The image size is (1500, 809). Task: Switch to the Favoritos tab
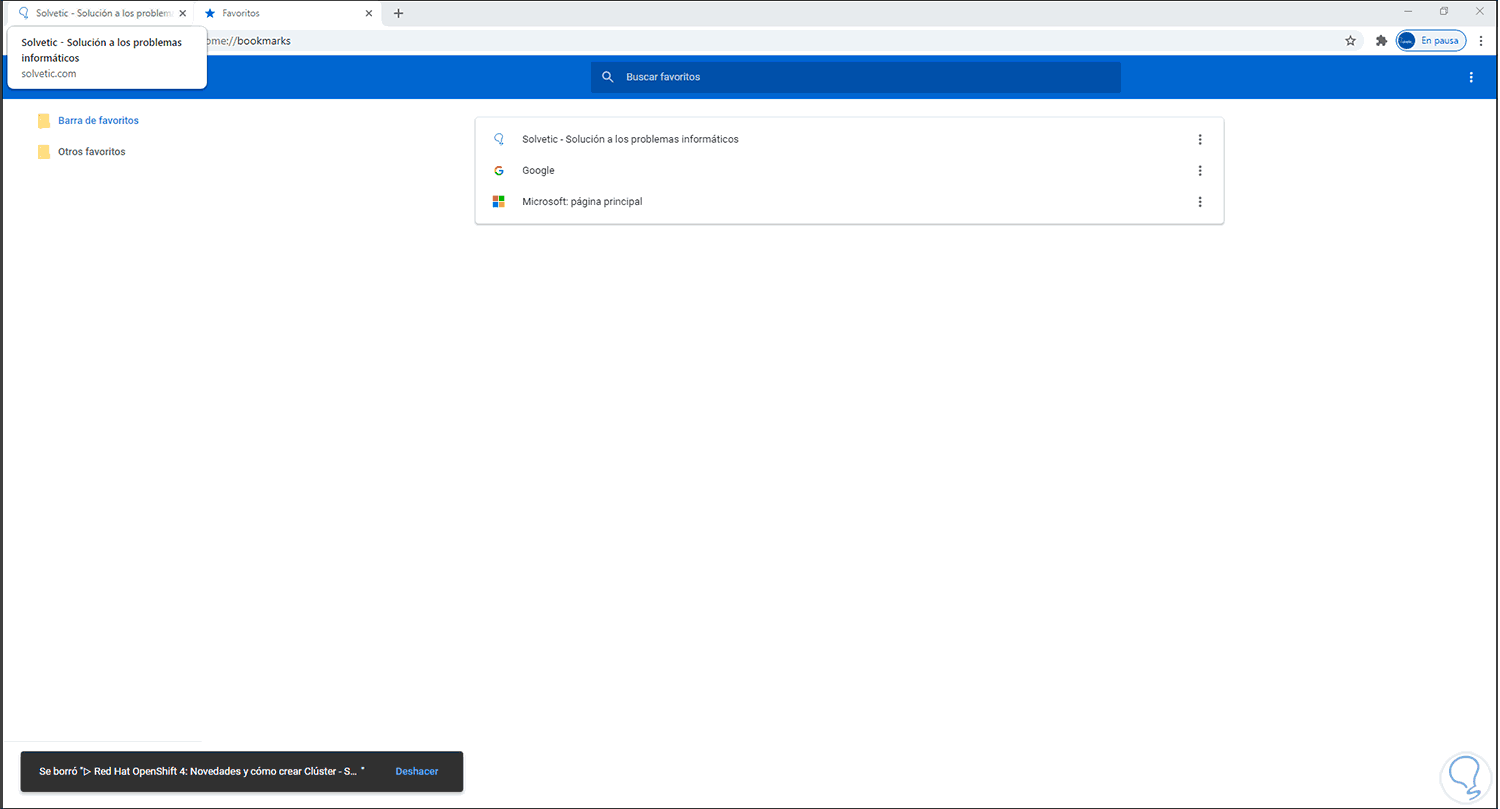(287, 13)
